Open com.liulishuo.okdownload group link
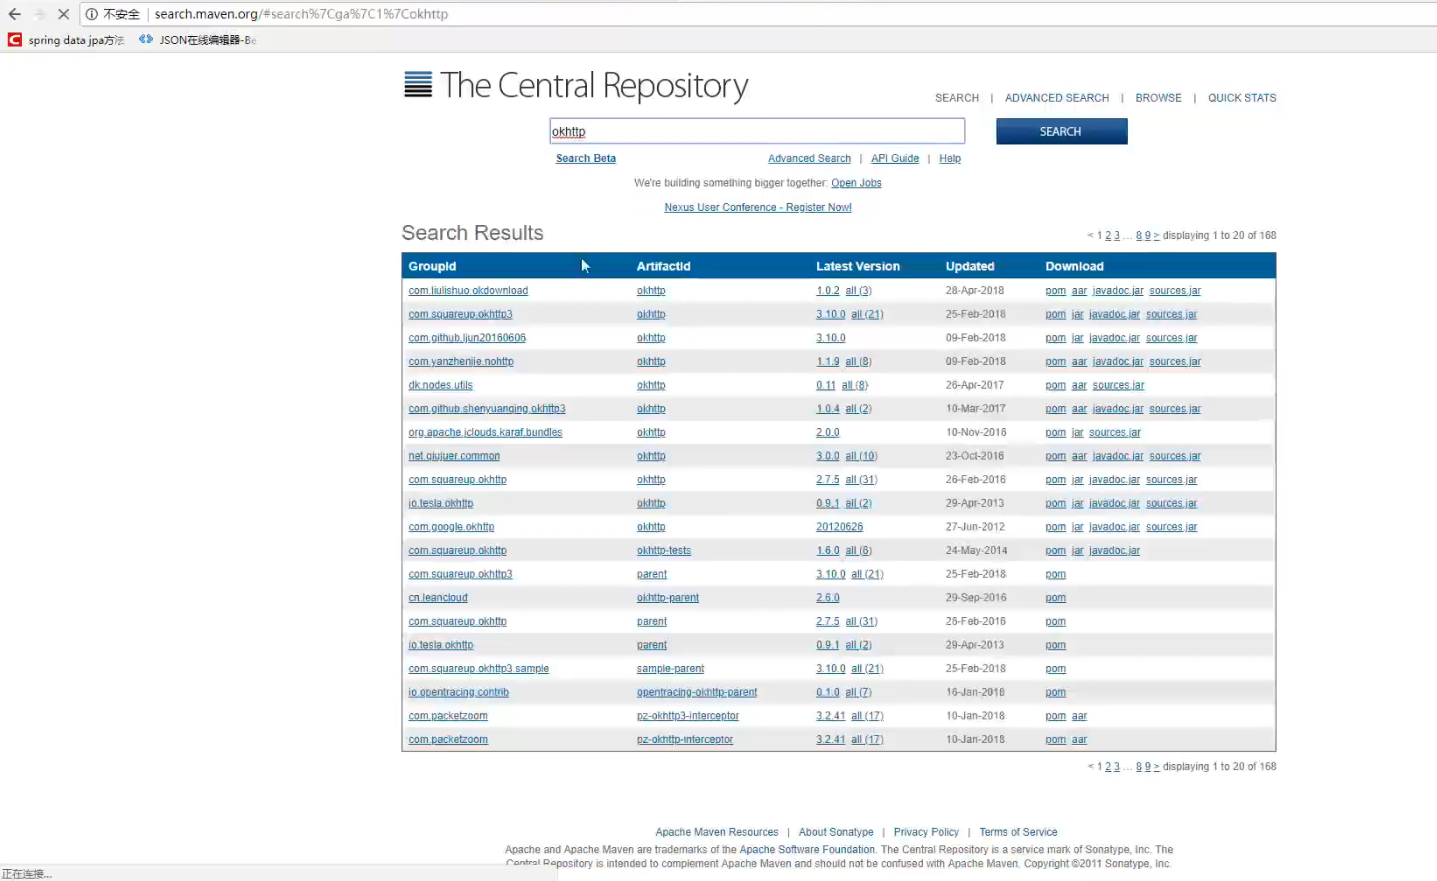Image resolution: width=1437 pixels, height=881 pixels. [x=468, y=291]
